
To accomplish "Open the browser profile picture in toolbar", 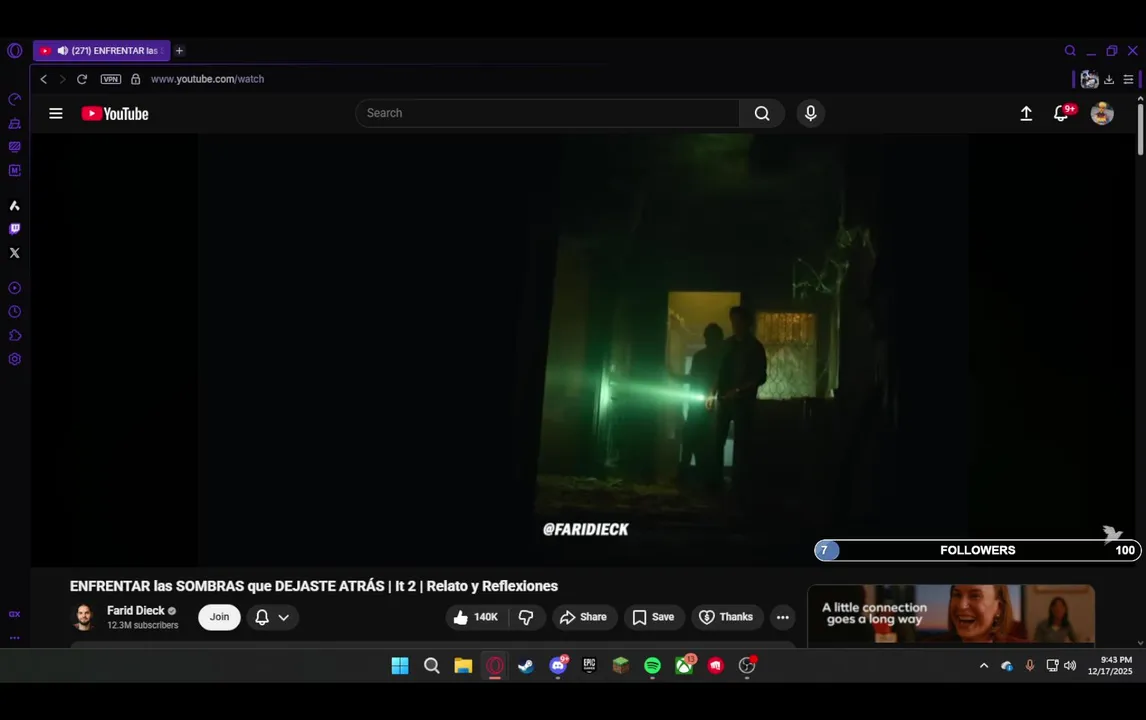I will click(1089, 79).
